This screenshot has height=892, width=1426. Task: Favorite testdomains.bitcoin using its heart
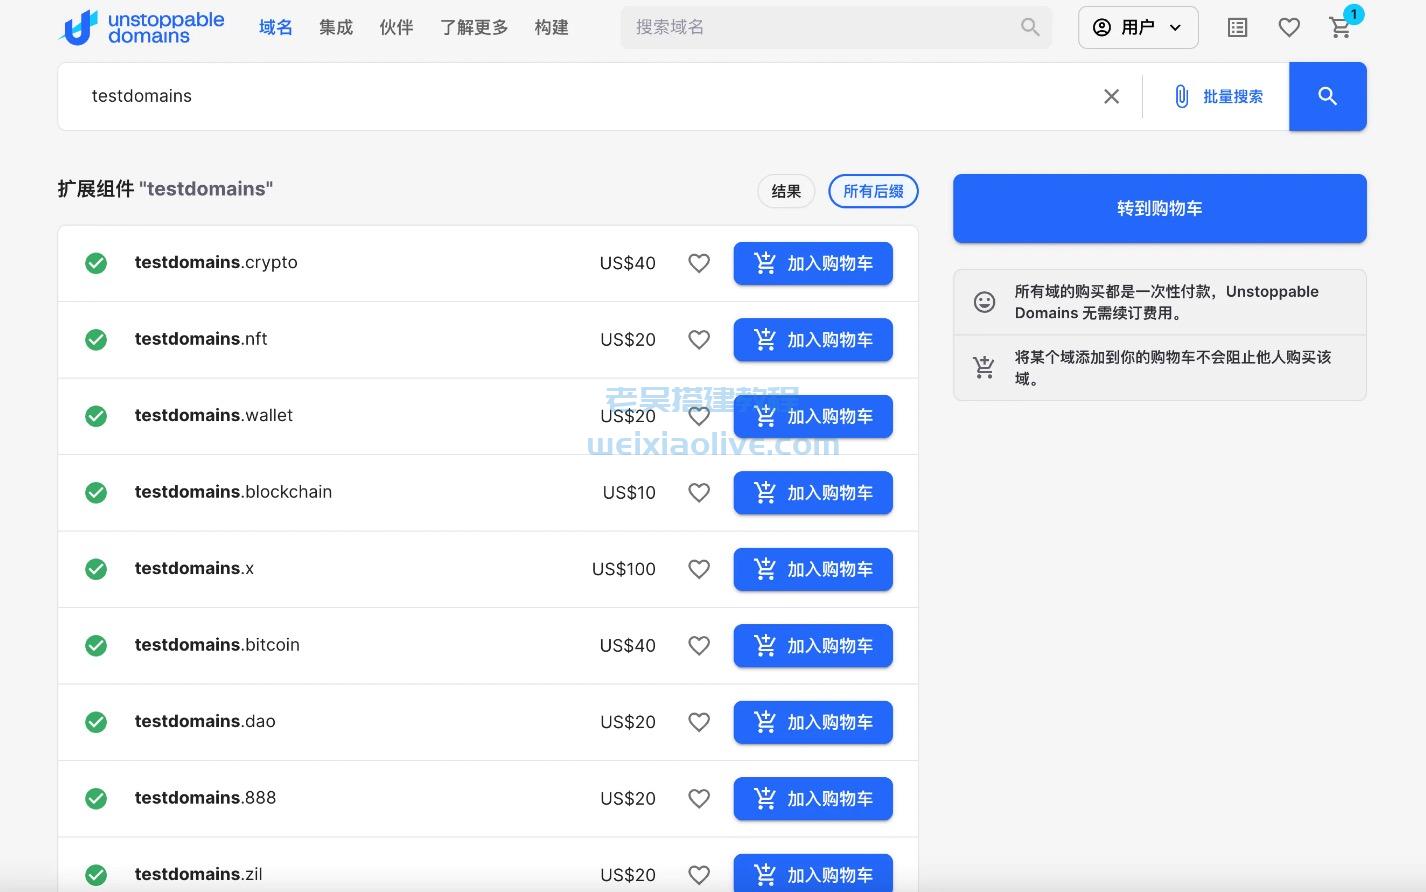coord(698,645)
